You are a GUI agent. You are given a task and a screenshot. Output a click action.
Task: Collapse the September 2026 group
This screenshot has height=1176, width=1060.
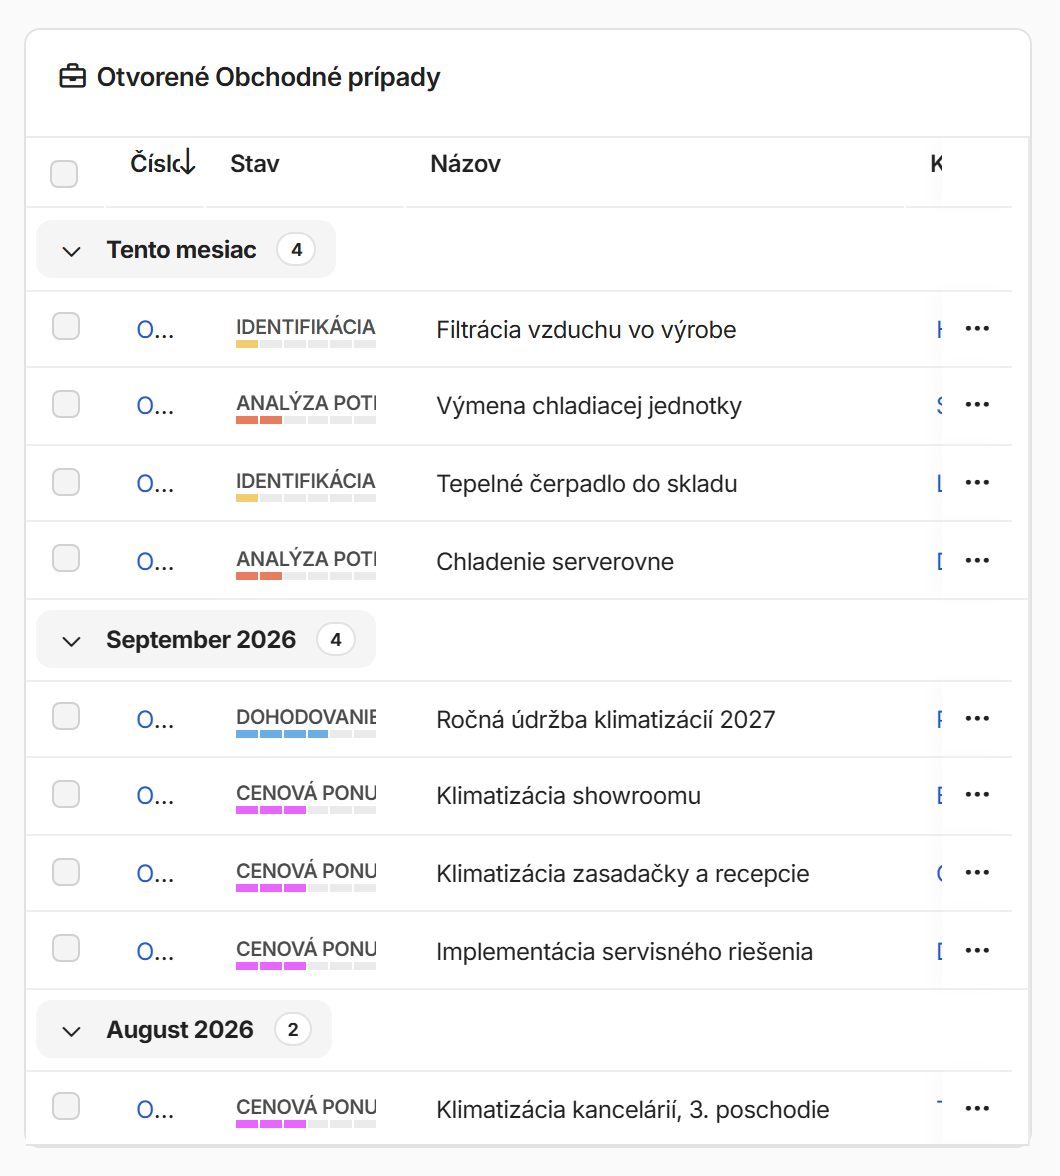click(x=71, y=641)
